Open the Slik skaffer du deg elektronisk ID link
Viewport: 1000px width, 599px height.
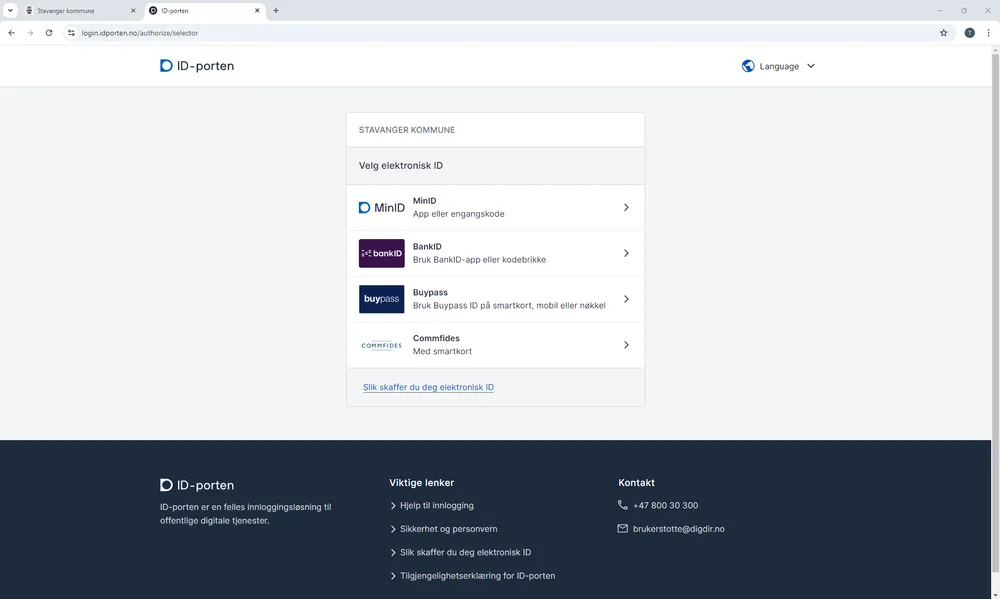[428, 387]
